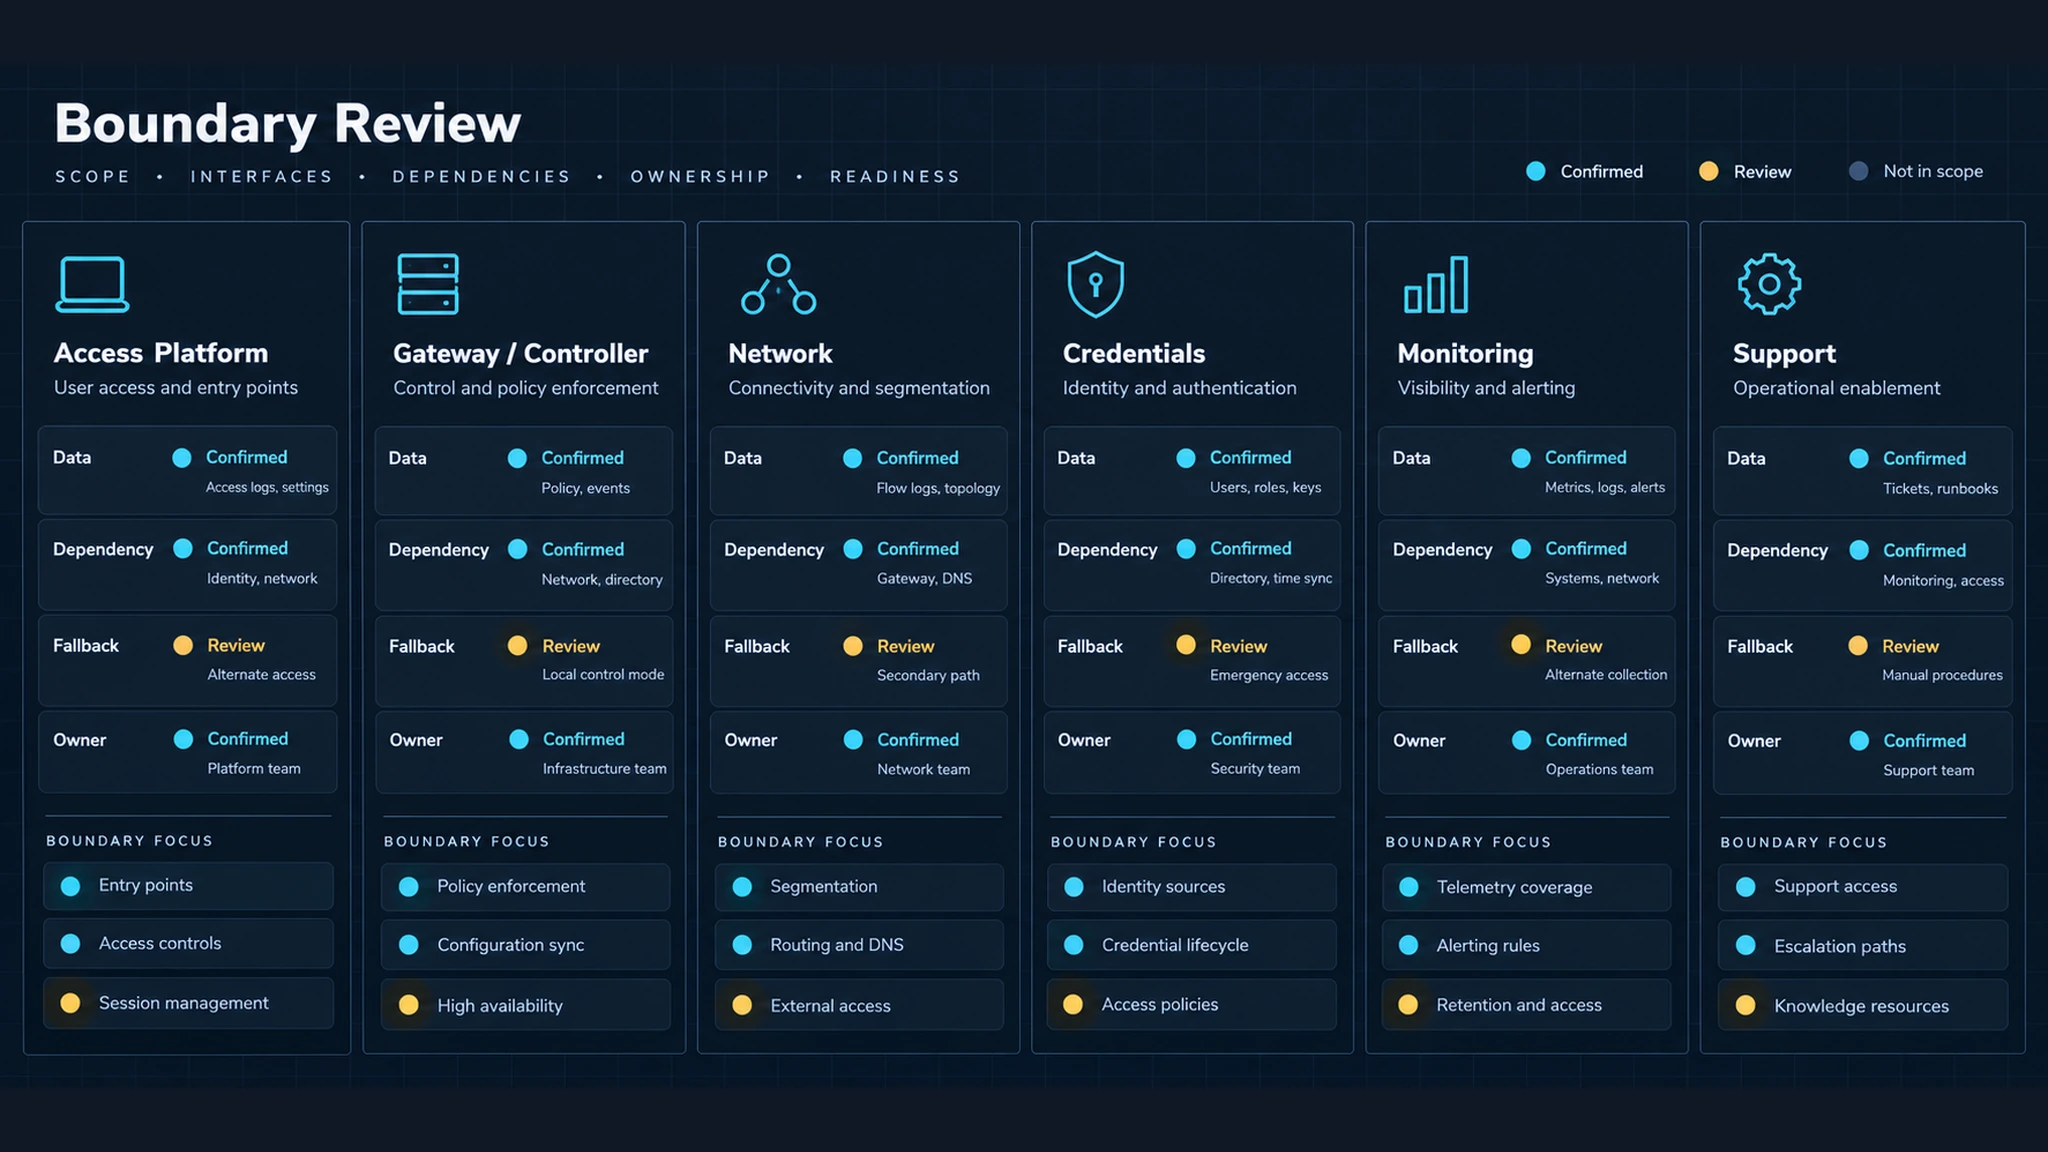Select the Monitoring heading
The height and width of the screenshot is (1152, 2048).
[x=1465, y=354]
